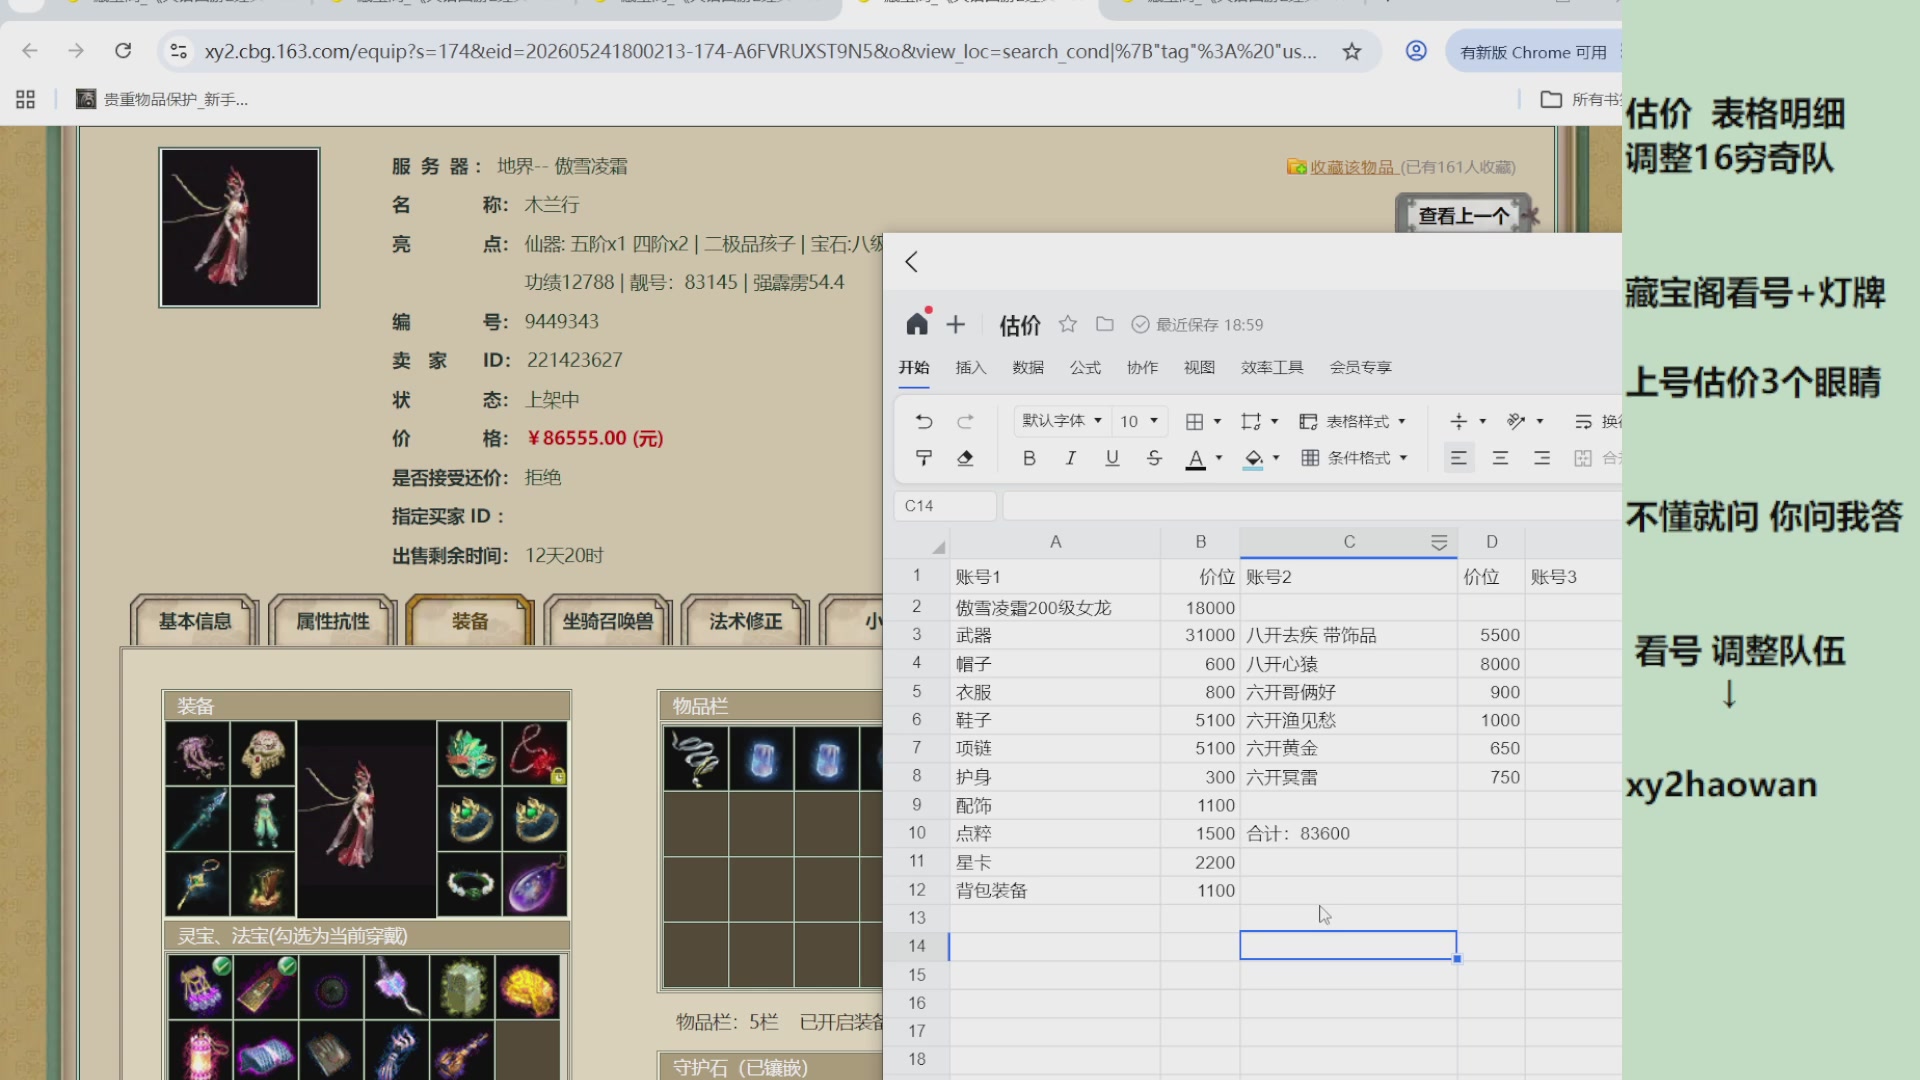Select the pink jellyfish equipment slot icon
The width and height of the screenshot is (1920, 1080).
pos(198,754)
